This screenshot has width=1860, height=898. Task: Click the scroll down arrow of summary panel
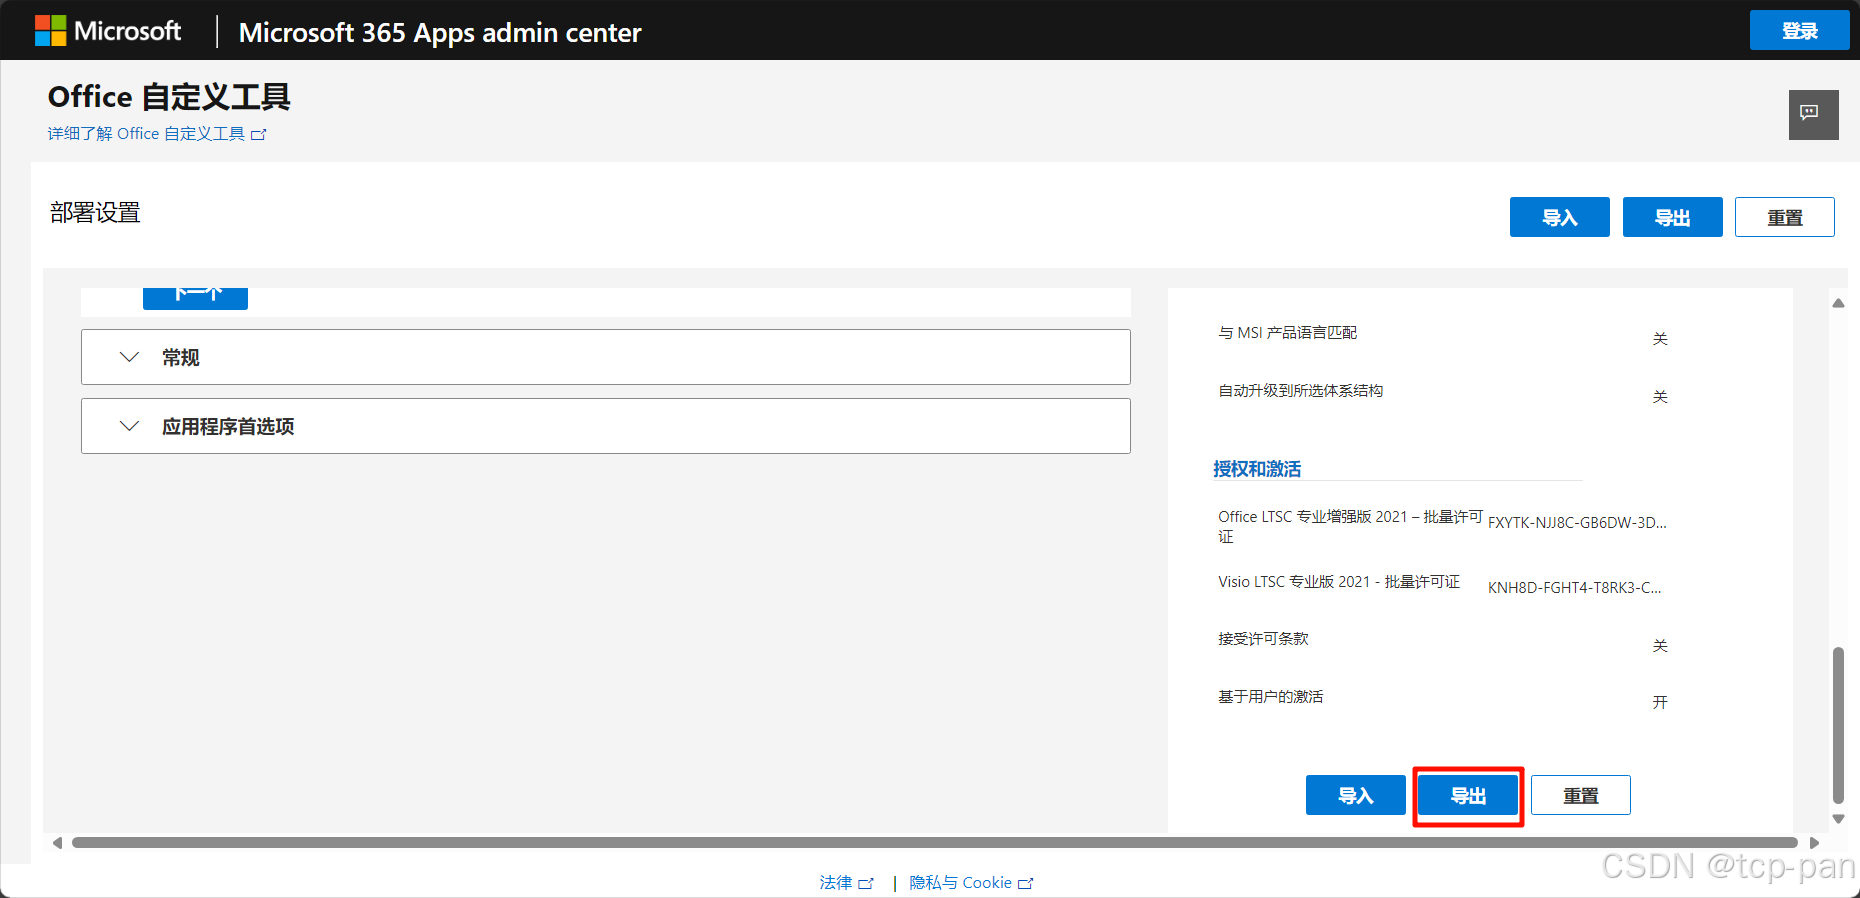[x=1838, y=819]
